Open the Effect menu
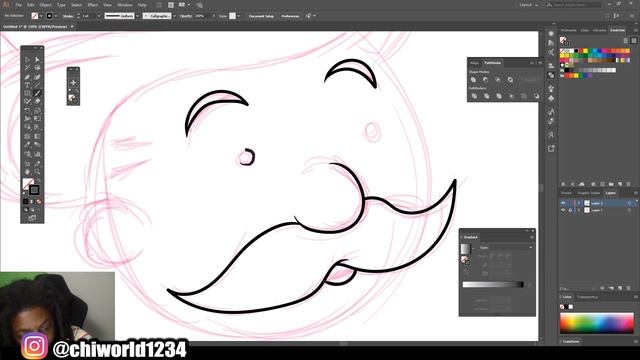 93,5
